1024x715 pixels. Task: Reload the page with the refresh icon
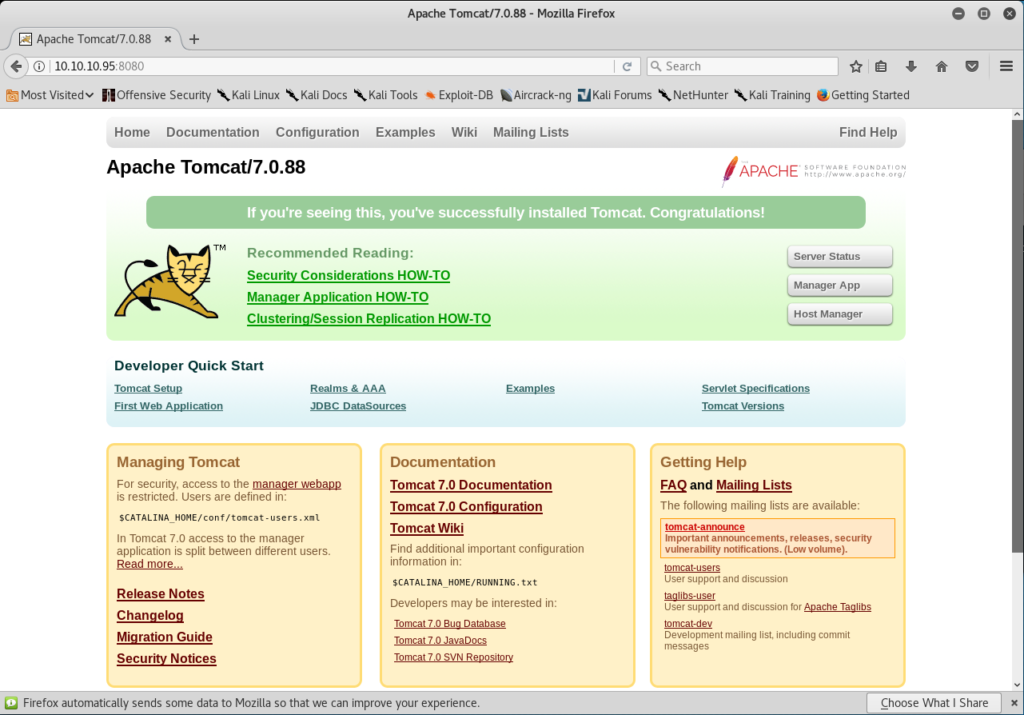pos(627,66)
